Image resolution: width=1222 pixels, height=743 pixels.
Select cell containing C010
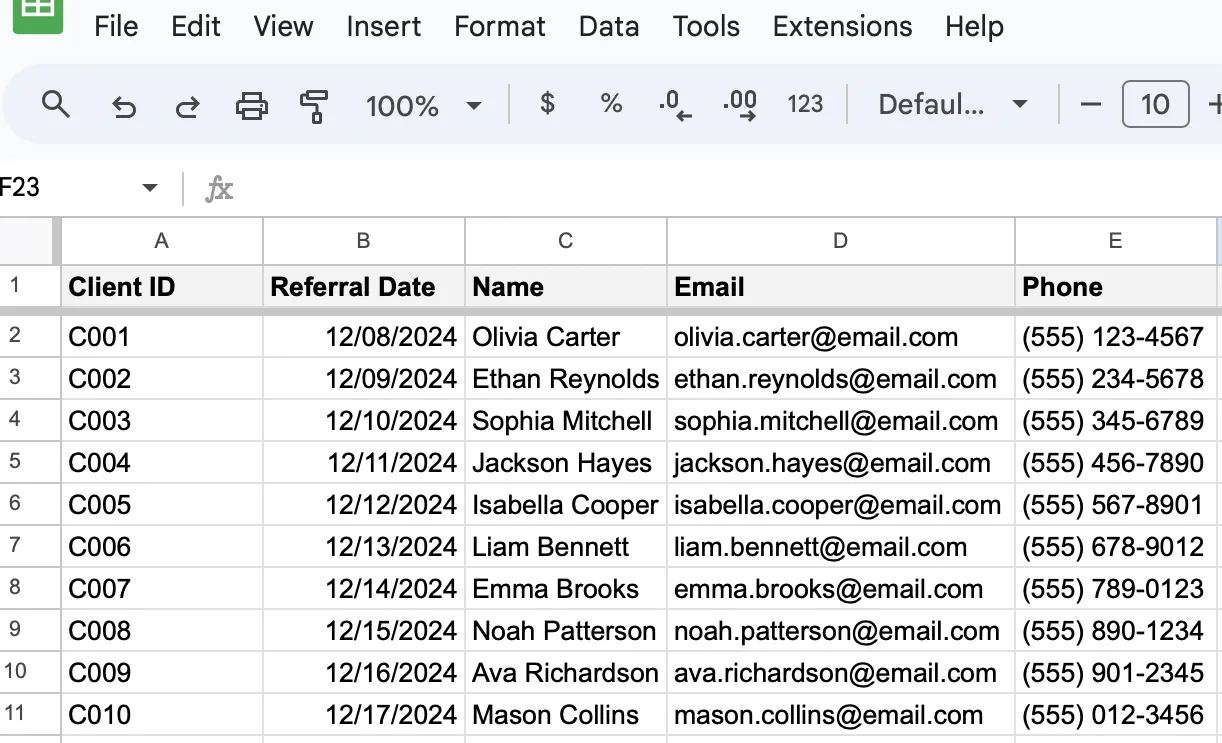162,715
